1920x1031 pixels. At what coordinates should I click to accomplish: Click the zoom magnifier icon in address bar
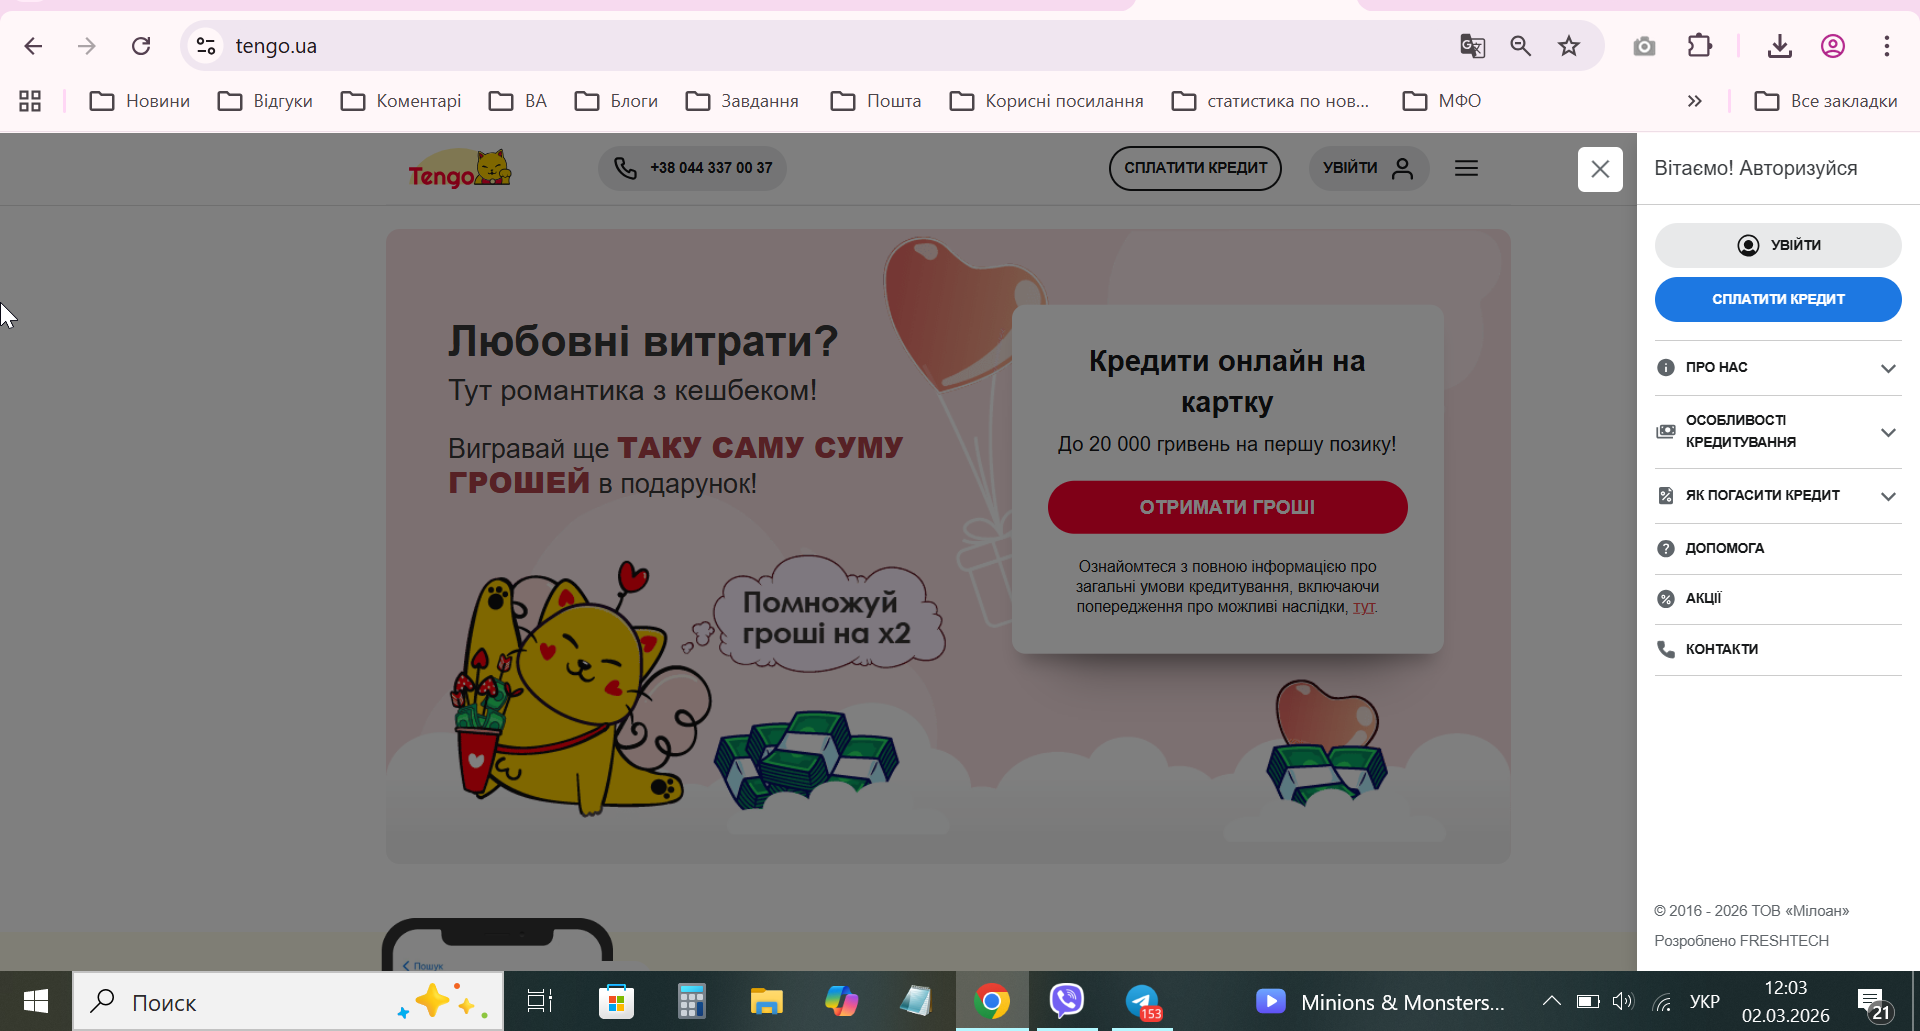tap(1520, 46)
